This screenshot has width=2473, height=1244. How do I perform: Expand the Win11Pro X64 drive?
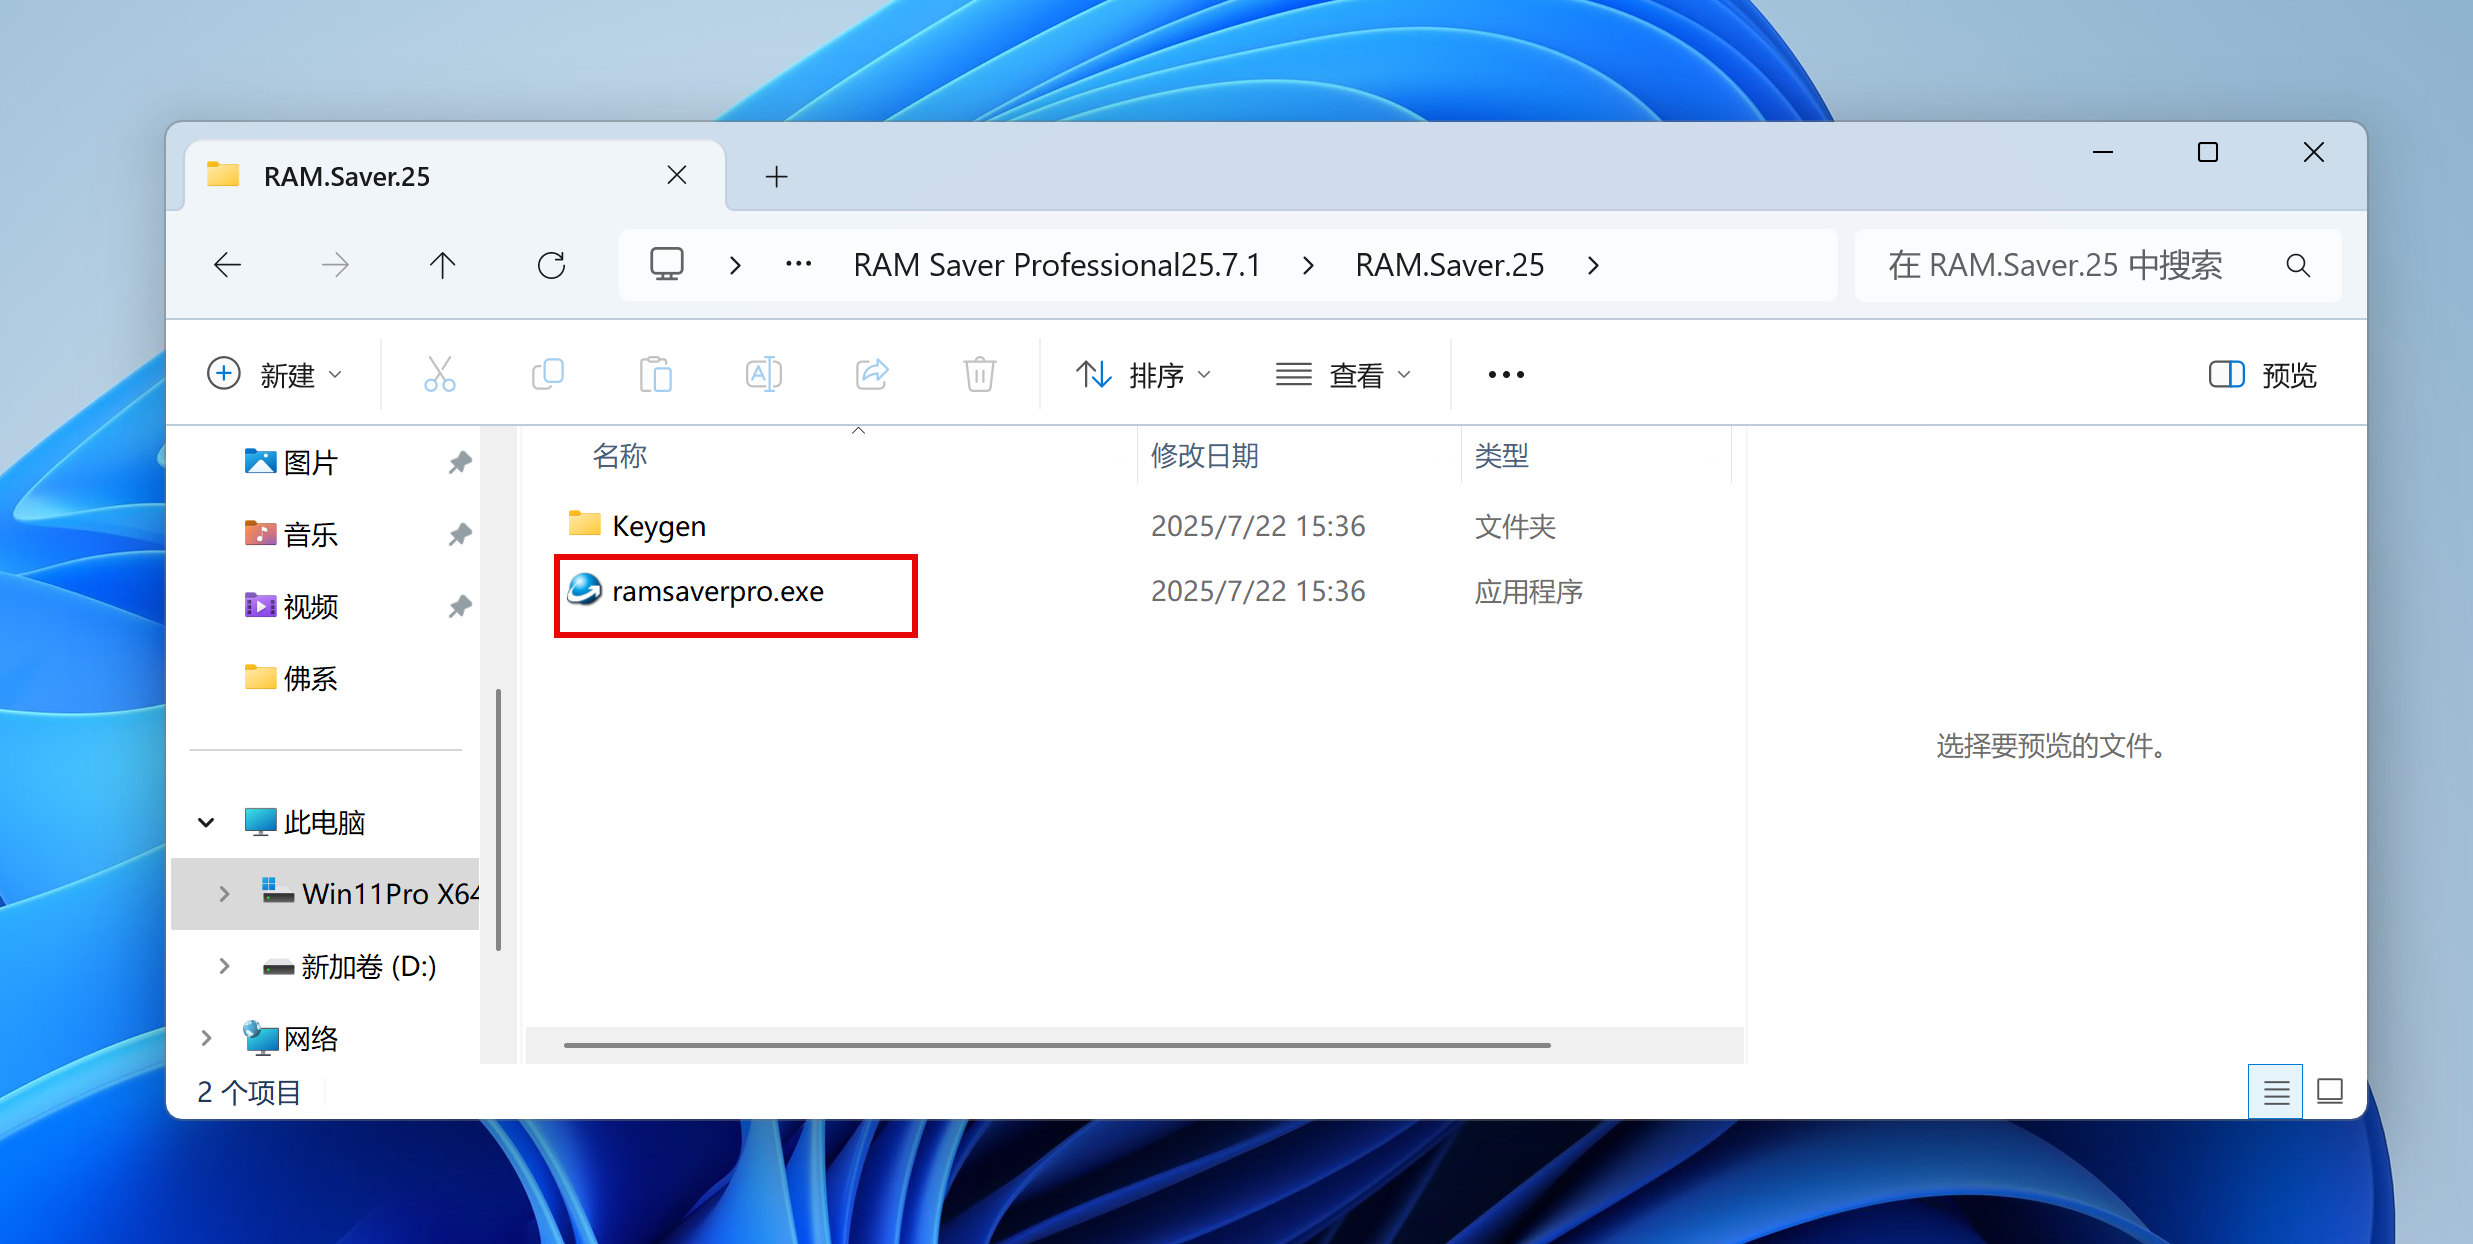224,894
